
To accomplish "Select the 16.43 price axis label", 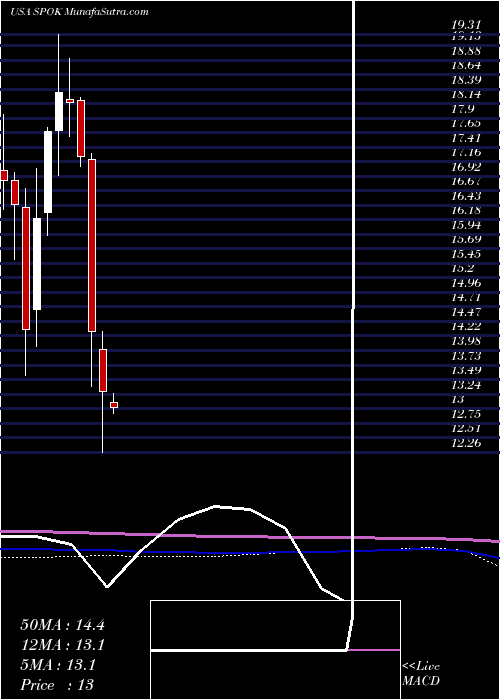I will [466, 196].
